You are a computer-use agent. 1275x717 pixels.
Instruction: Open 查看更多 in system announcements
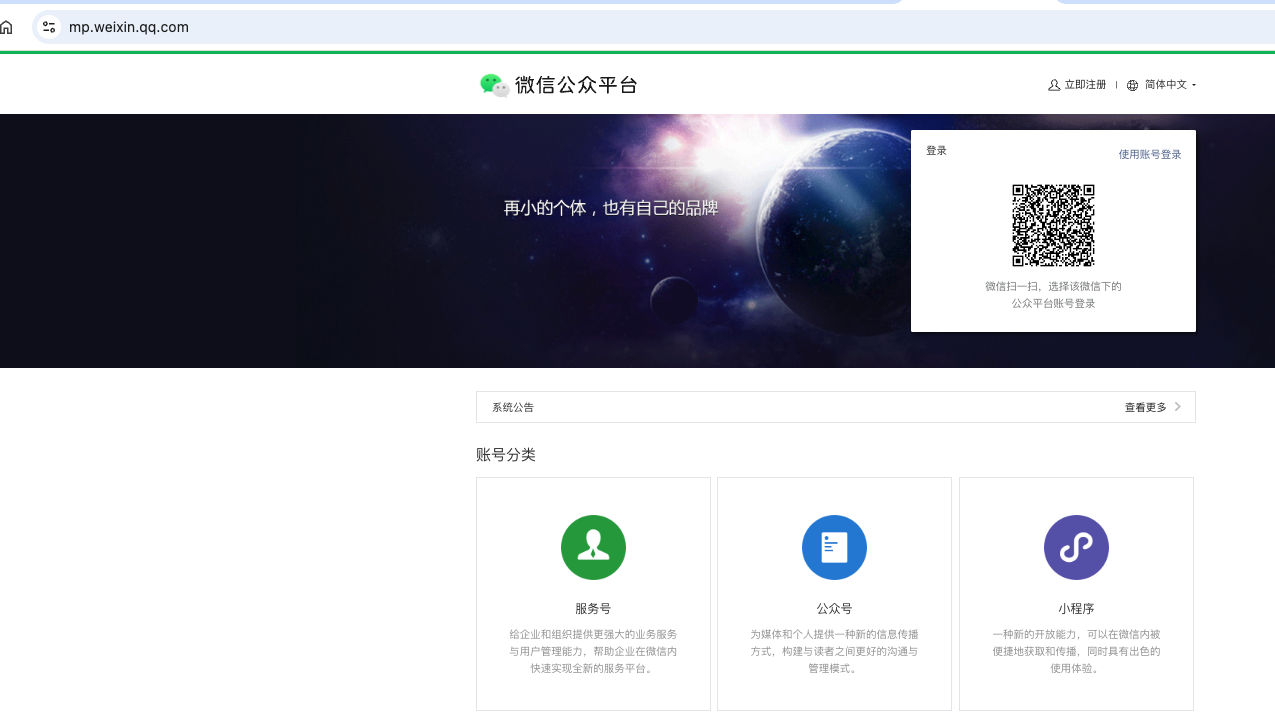click(x=1145, y=407)
